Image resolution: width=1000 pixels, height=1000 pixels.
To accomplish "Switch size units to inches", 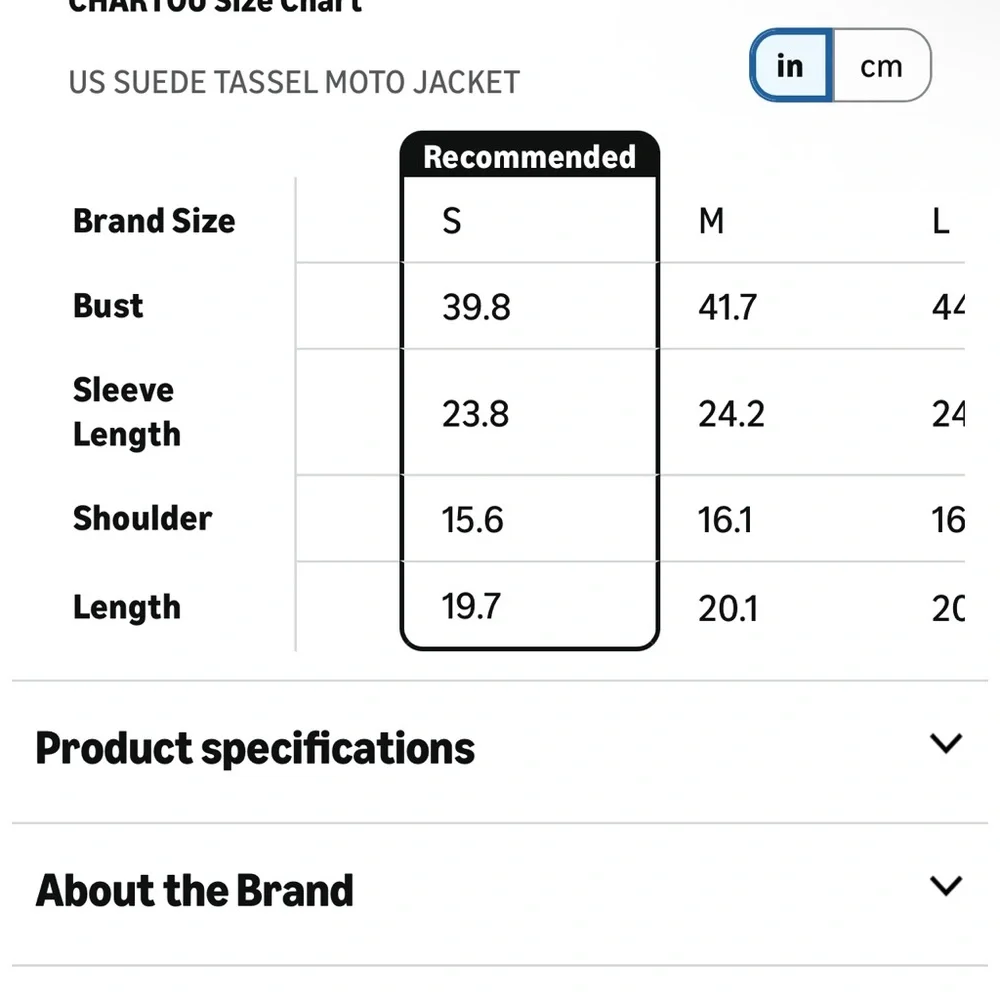I will coord(791,65).
